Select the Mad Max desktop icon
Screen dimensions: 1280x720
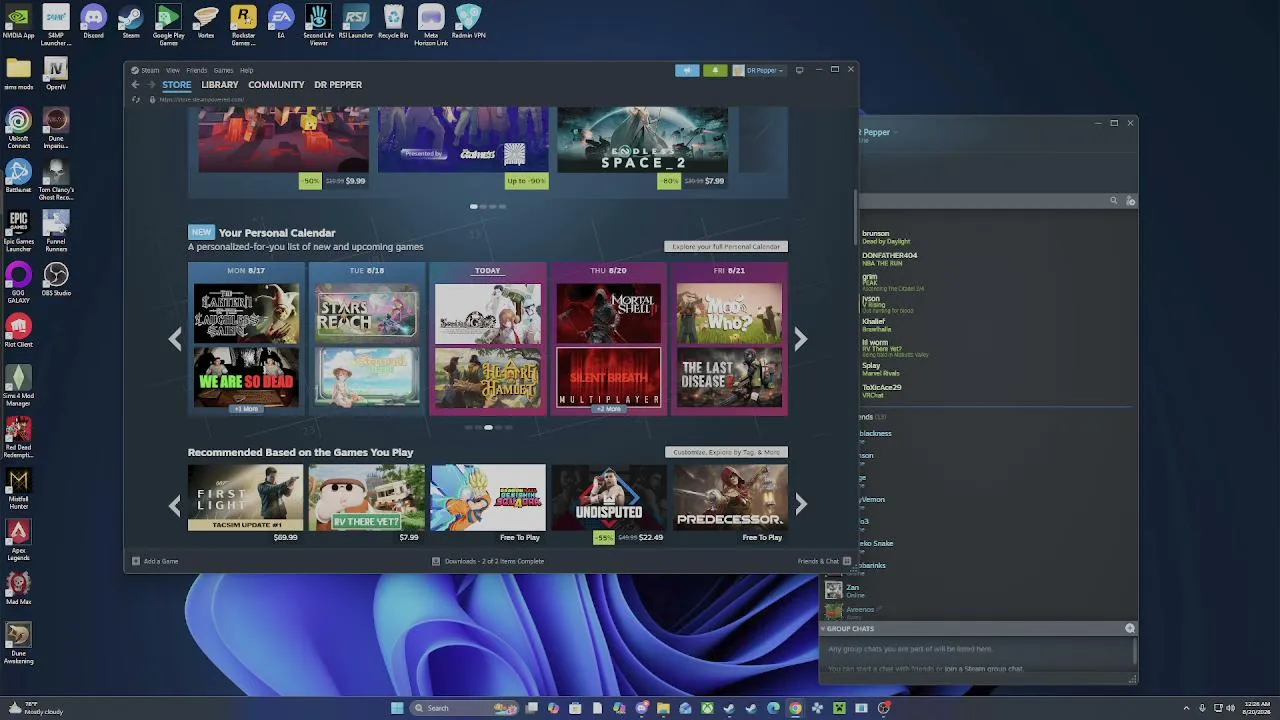pyautogui.click(x=18, y=588)
